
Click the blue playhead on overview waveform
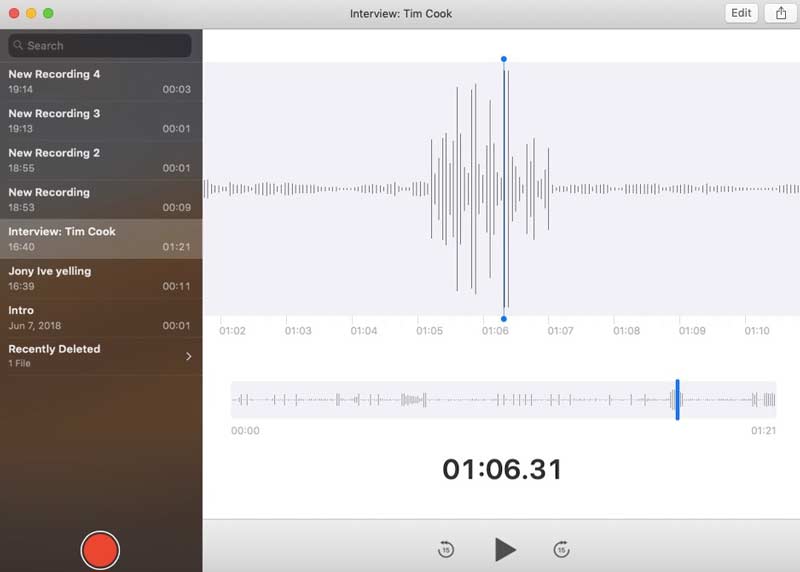[677, 400]
